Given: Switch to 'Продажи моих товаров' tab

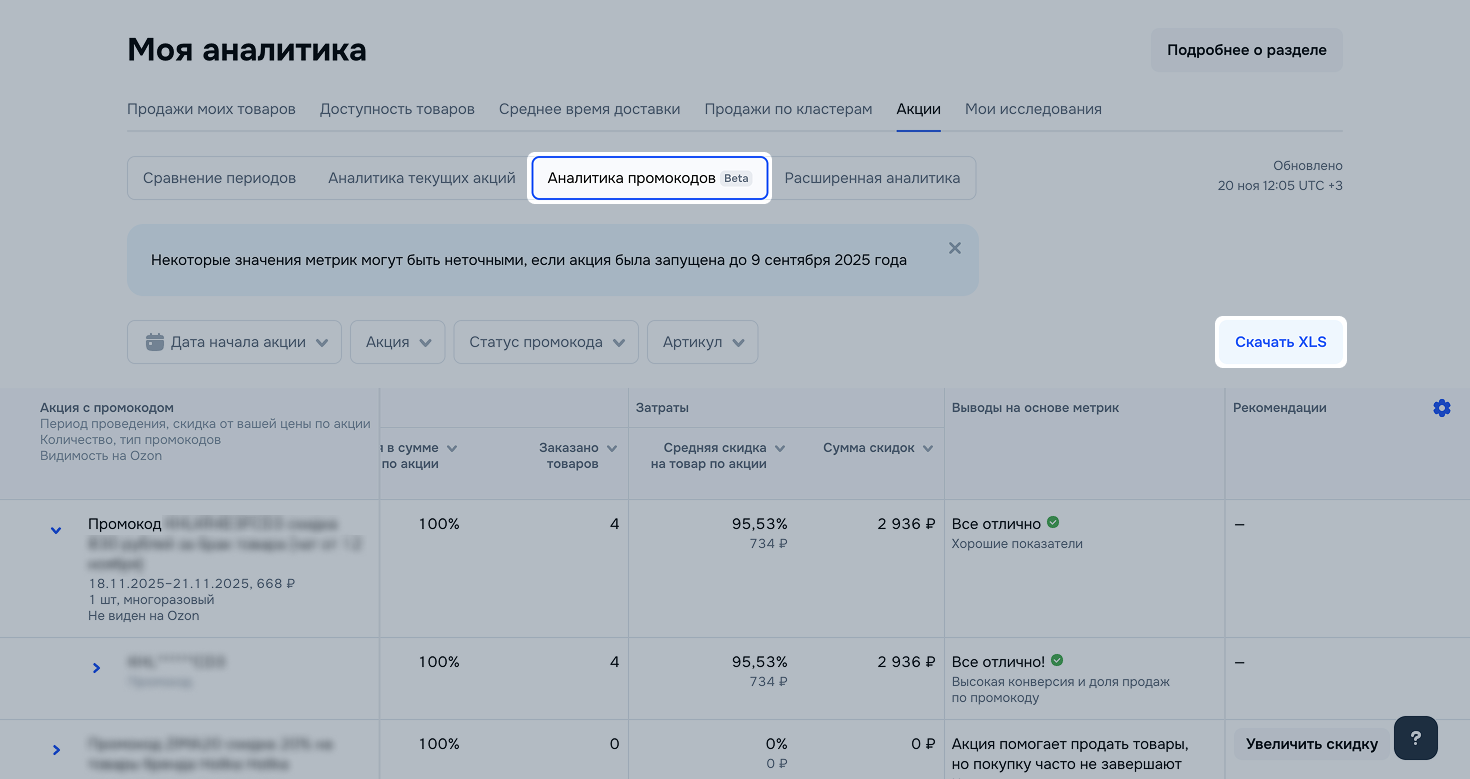Looking at the screenshot, I should [x=211, y=109].
